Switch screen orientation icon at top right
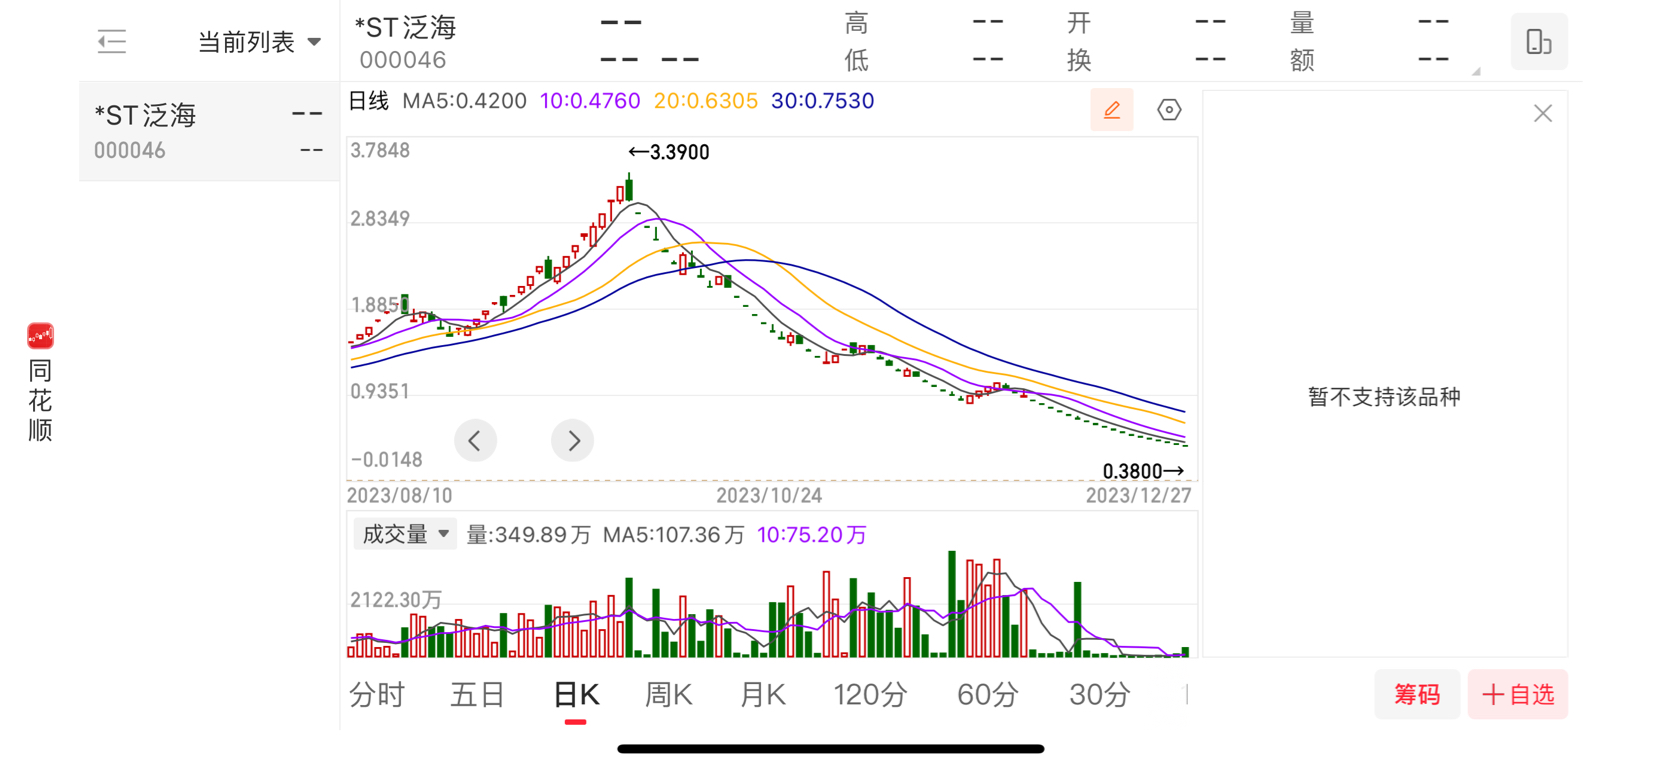Image resolution: width=1662 pixels, height=768 pixels. (1538, 42)
